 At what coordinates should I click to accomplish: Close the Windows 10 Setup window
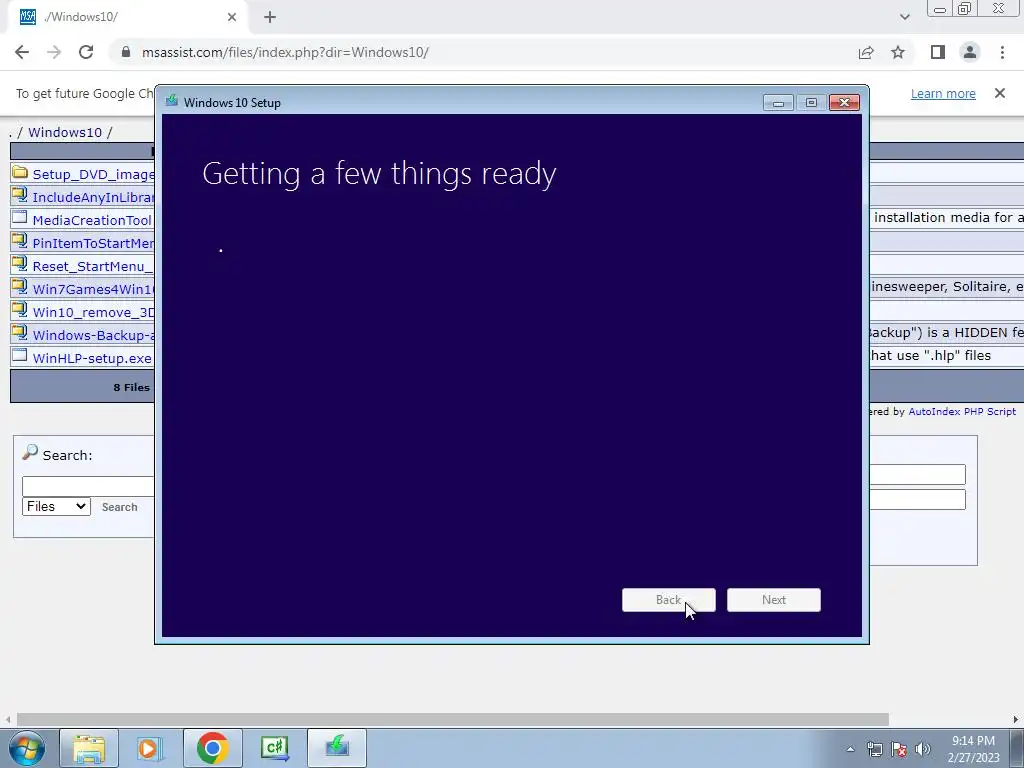pyautogui.click(x=844, y=103)
